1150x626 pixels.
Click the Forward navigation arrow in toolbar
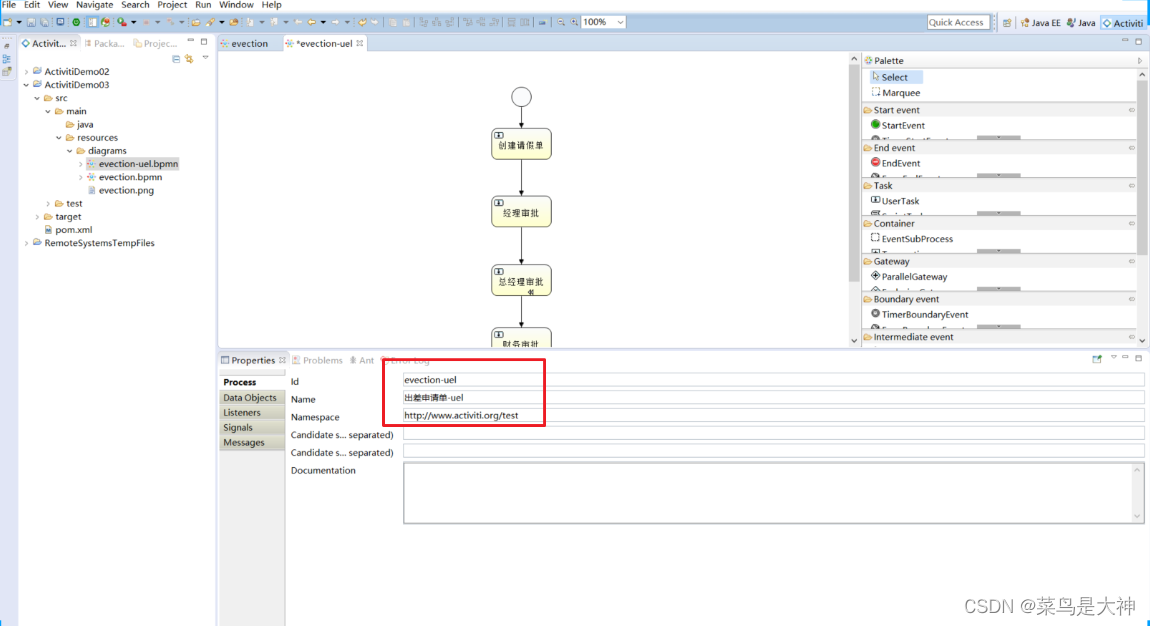tap(335, 22)
